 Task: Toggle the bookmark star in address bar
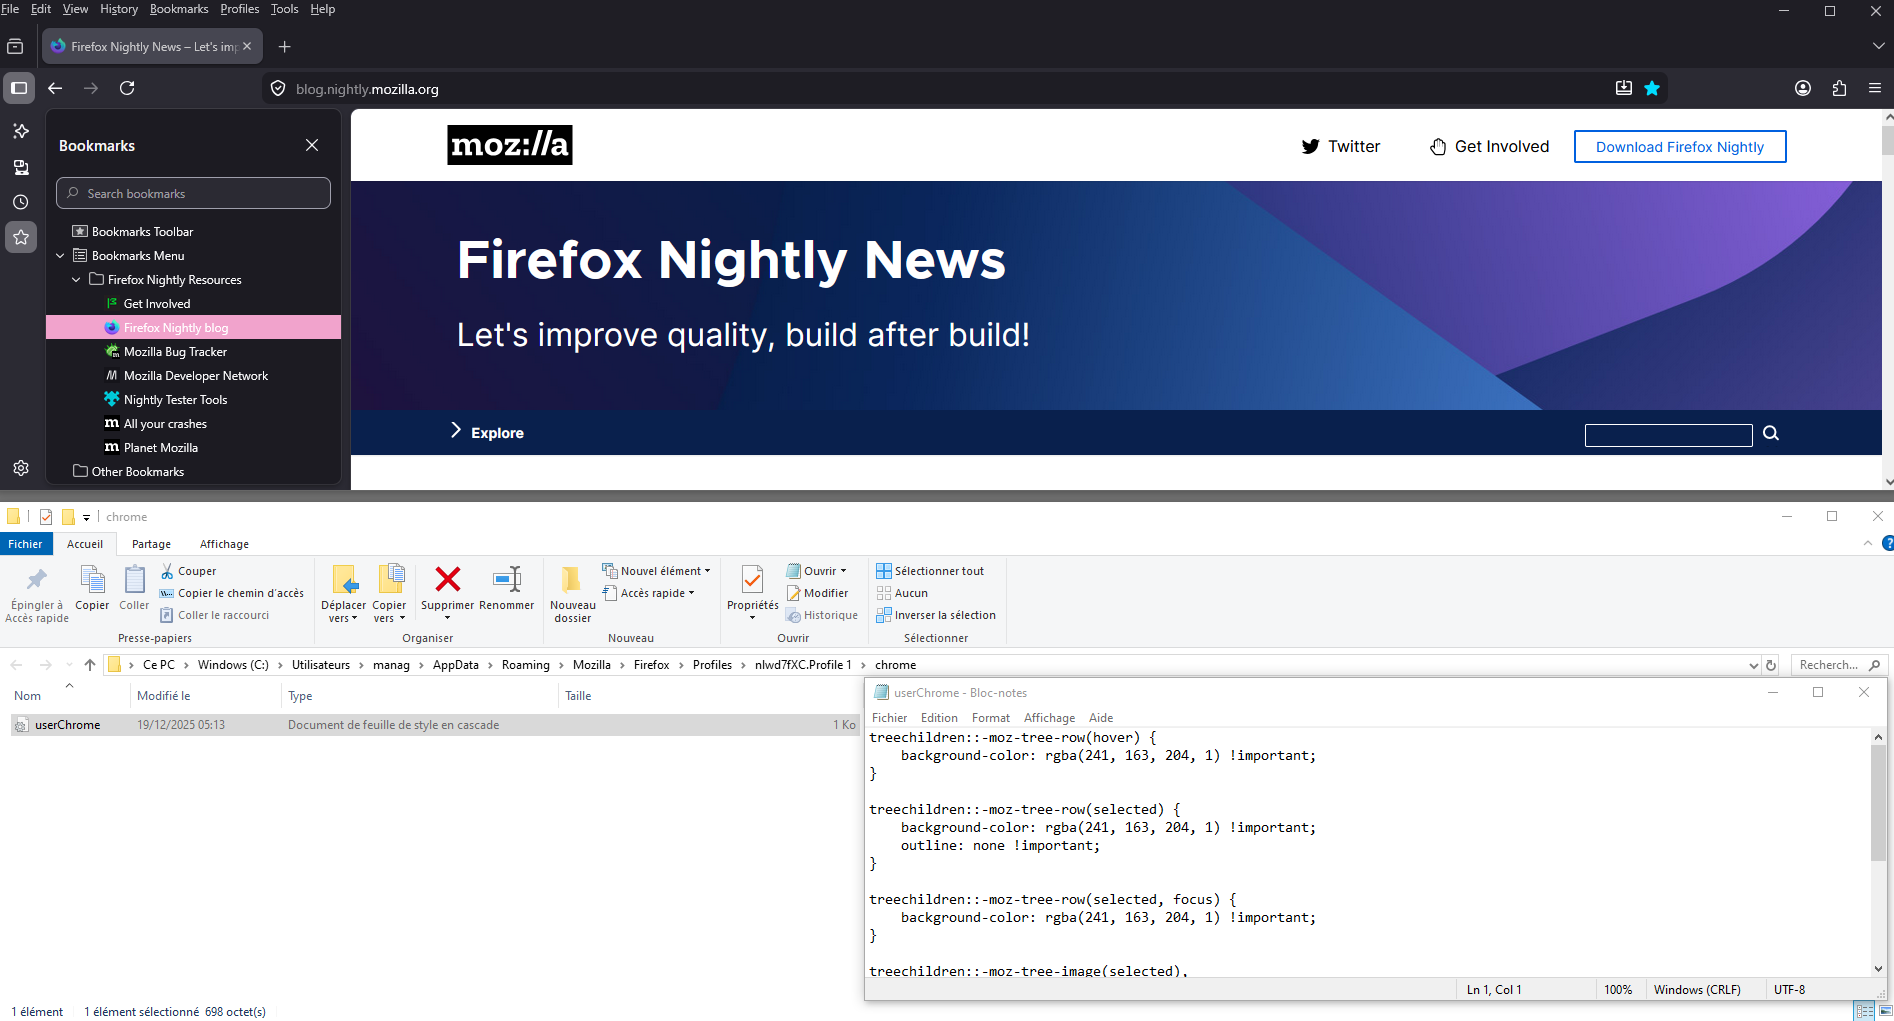pos(1652,88)
